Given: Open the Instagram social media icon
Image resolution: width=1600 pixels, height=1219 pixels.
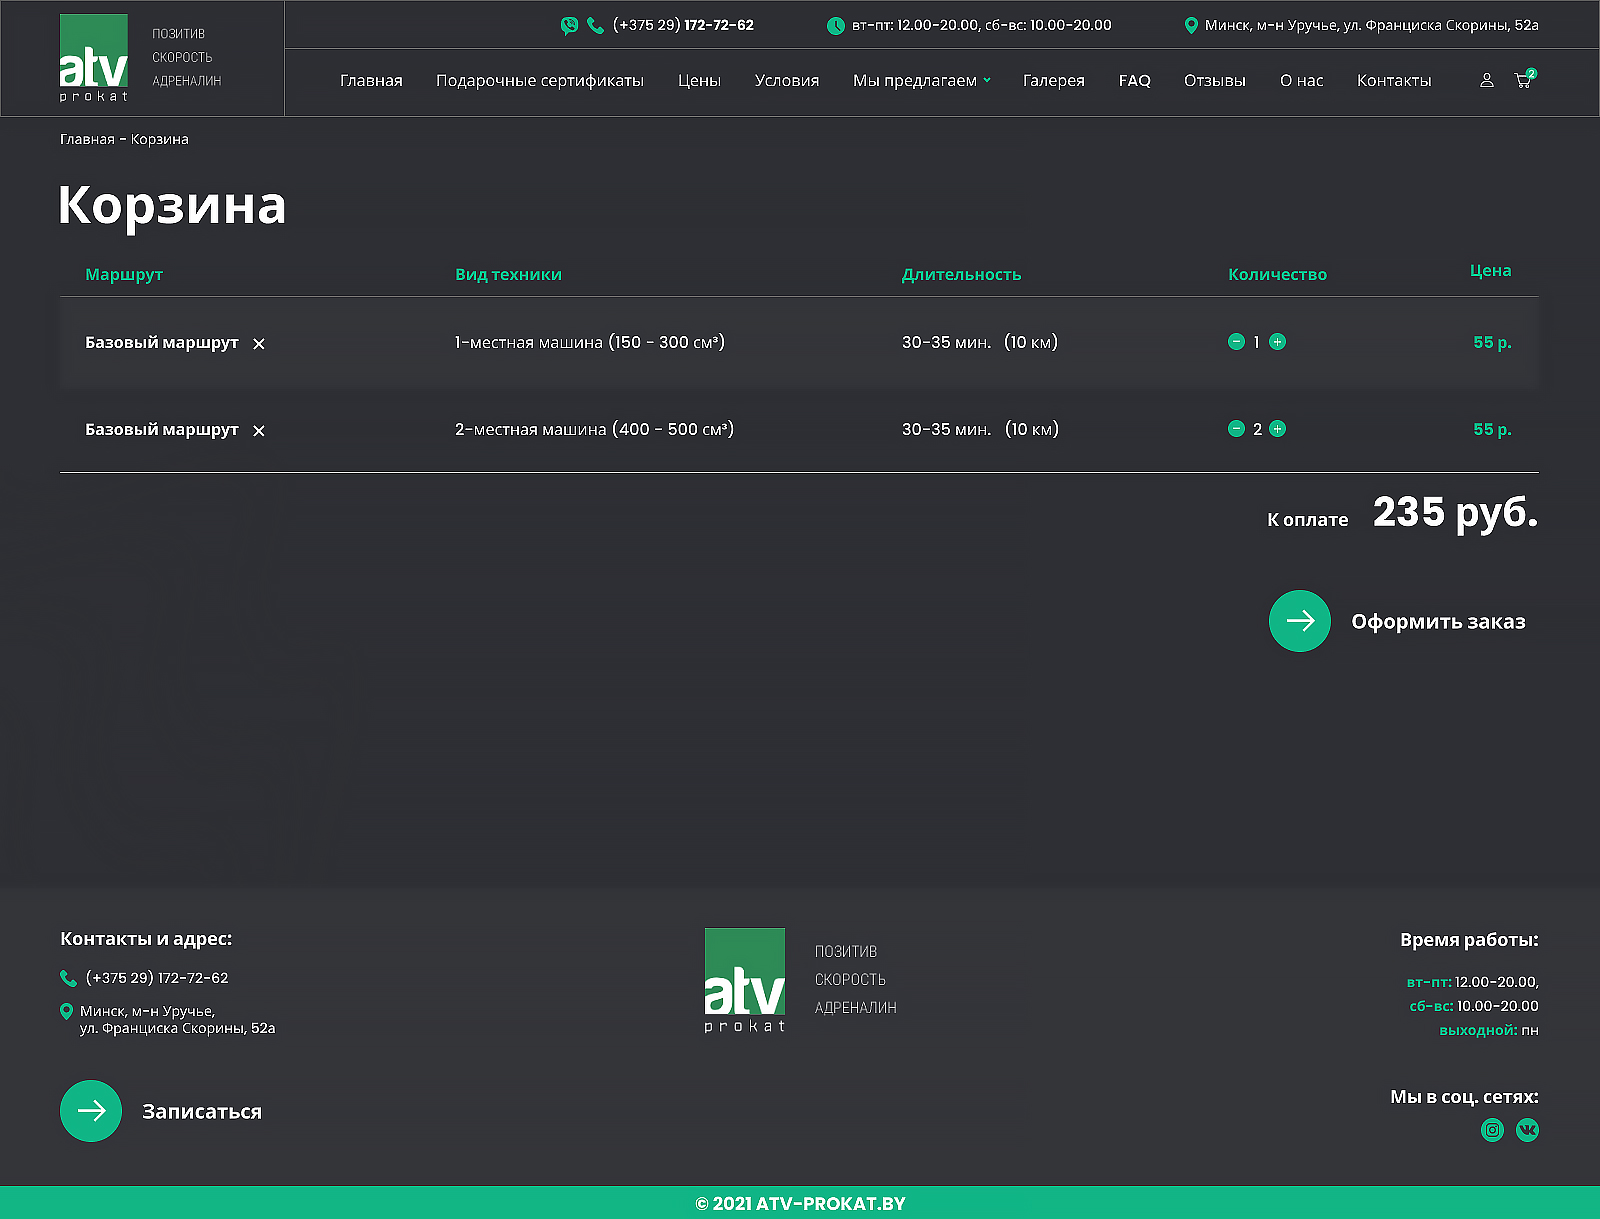Looking at the screenshot, I should [x=1492, y=1130].
